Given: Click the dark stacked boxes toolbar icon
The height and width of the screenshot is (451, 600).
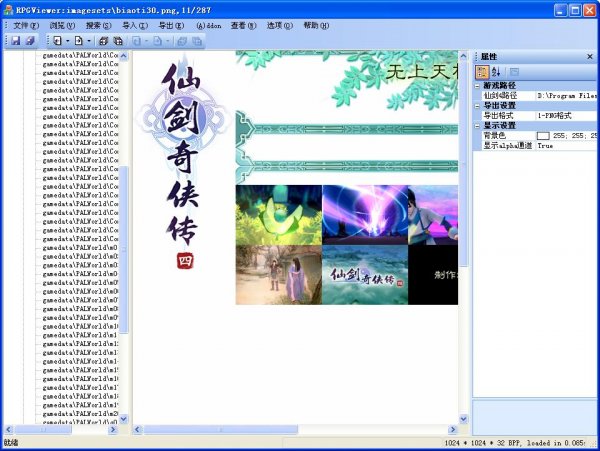Looking at the screenshot, I should tap(103, 41).
